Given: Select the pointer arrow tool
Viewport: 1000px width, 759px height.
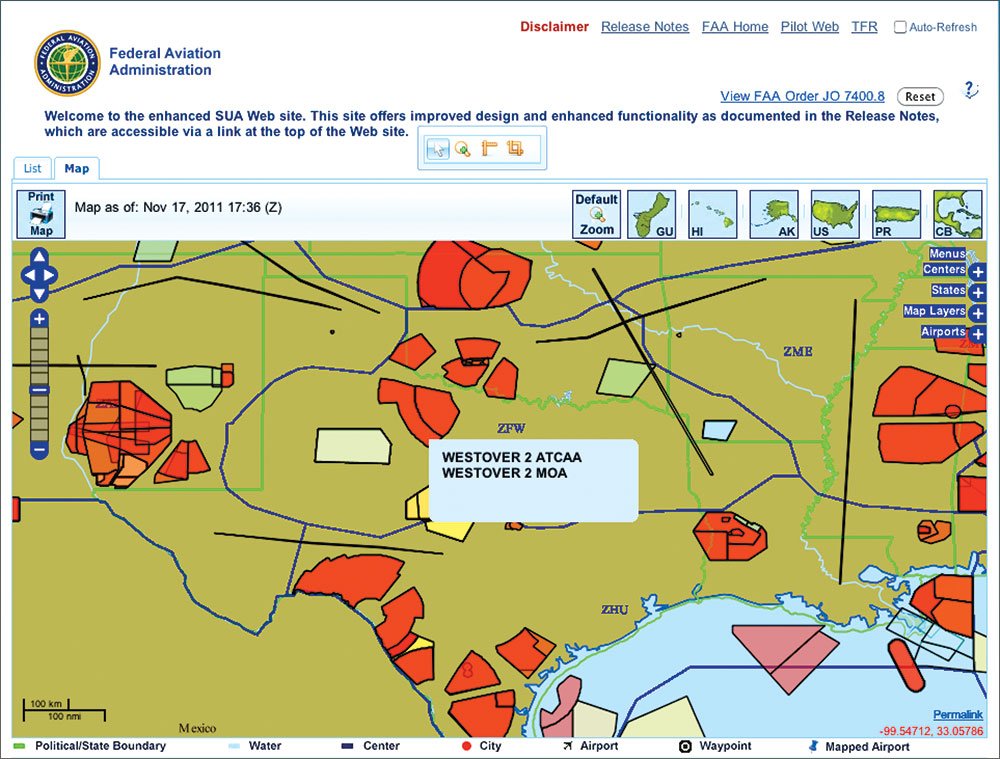Looking at the screenshot, I should tap(438, 149).
